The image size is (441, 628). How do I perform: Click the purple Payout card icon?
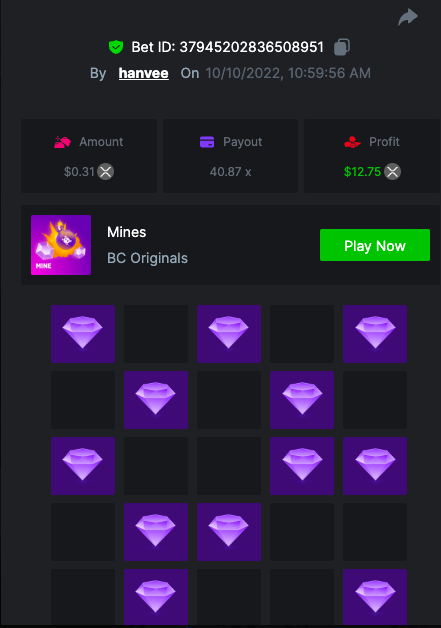click(207, 142)
